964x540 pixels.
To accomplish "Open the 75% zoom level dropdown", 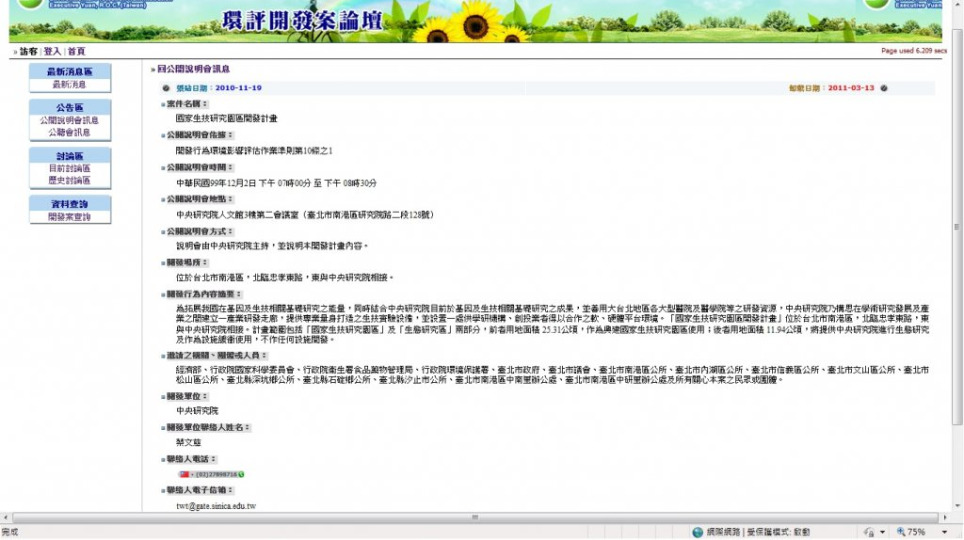I will pos(945,532).
